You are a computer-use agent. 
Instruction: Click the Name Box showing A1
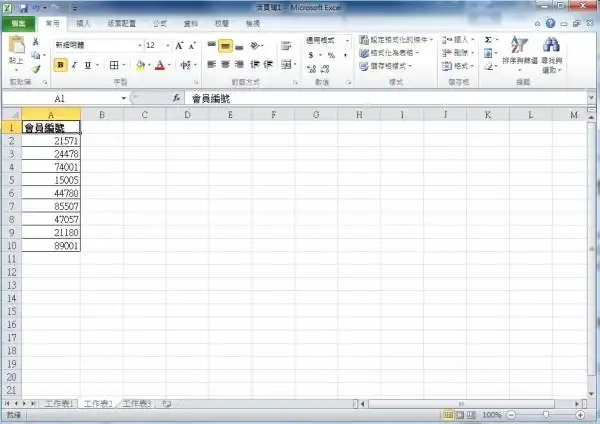click(x=60, y=99)
